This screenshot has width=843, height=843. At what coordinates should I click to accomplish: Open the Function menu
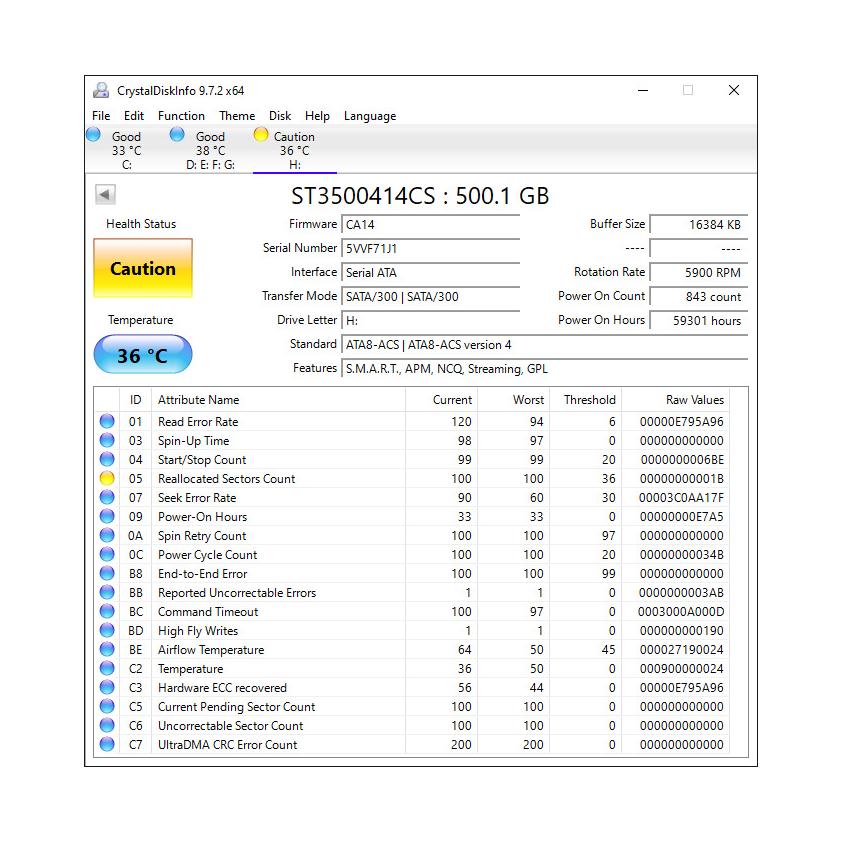tap(181, 116)
